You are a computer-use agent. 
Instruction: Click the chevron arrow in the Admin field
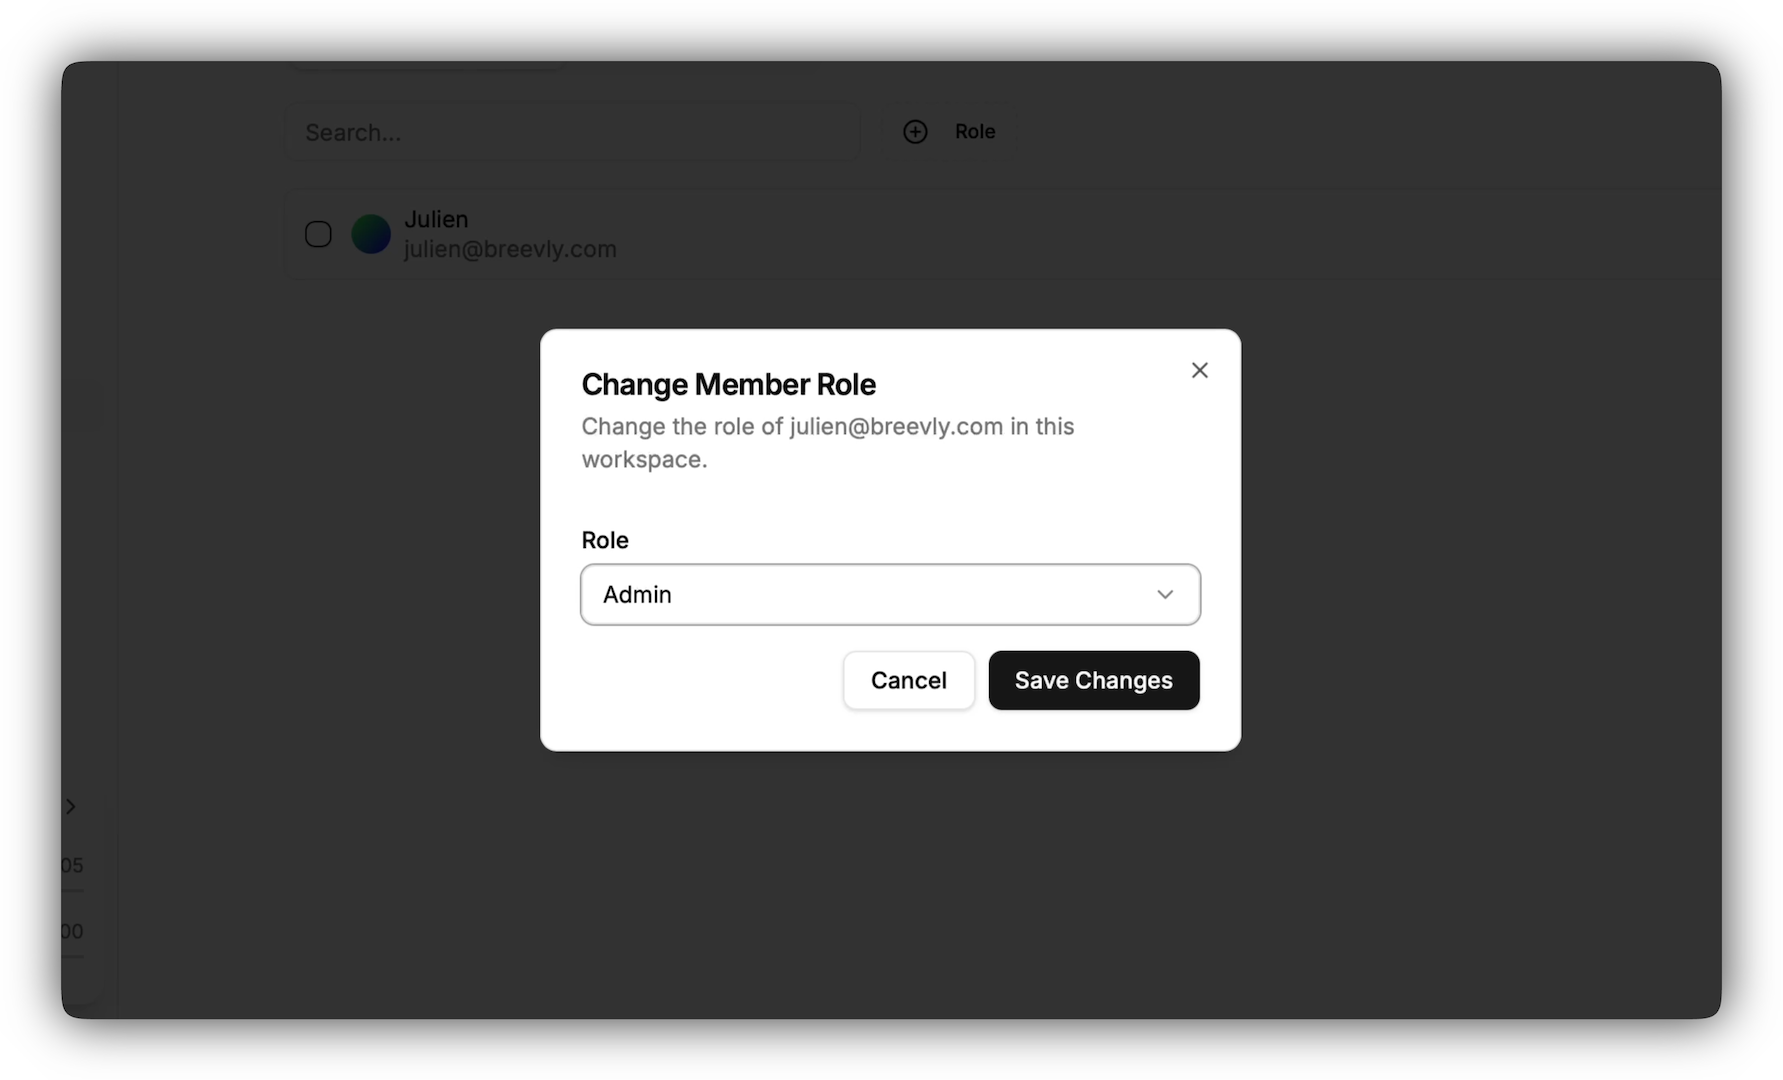pos(1164,595)
